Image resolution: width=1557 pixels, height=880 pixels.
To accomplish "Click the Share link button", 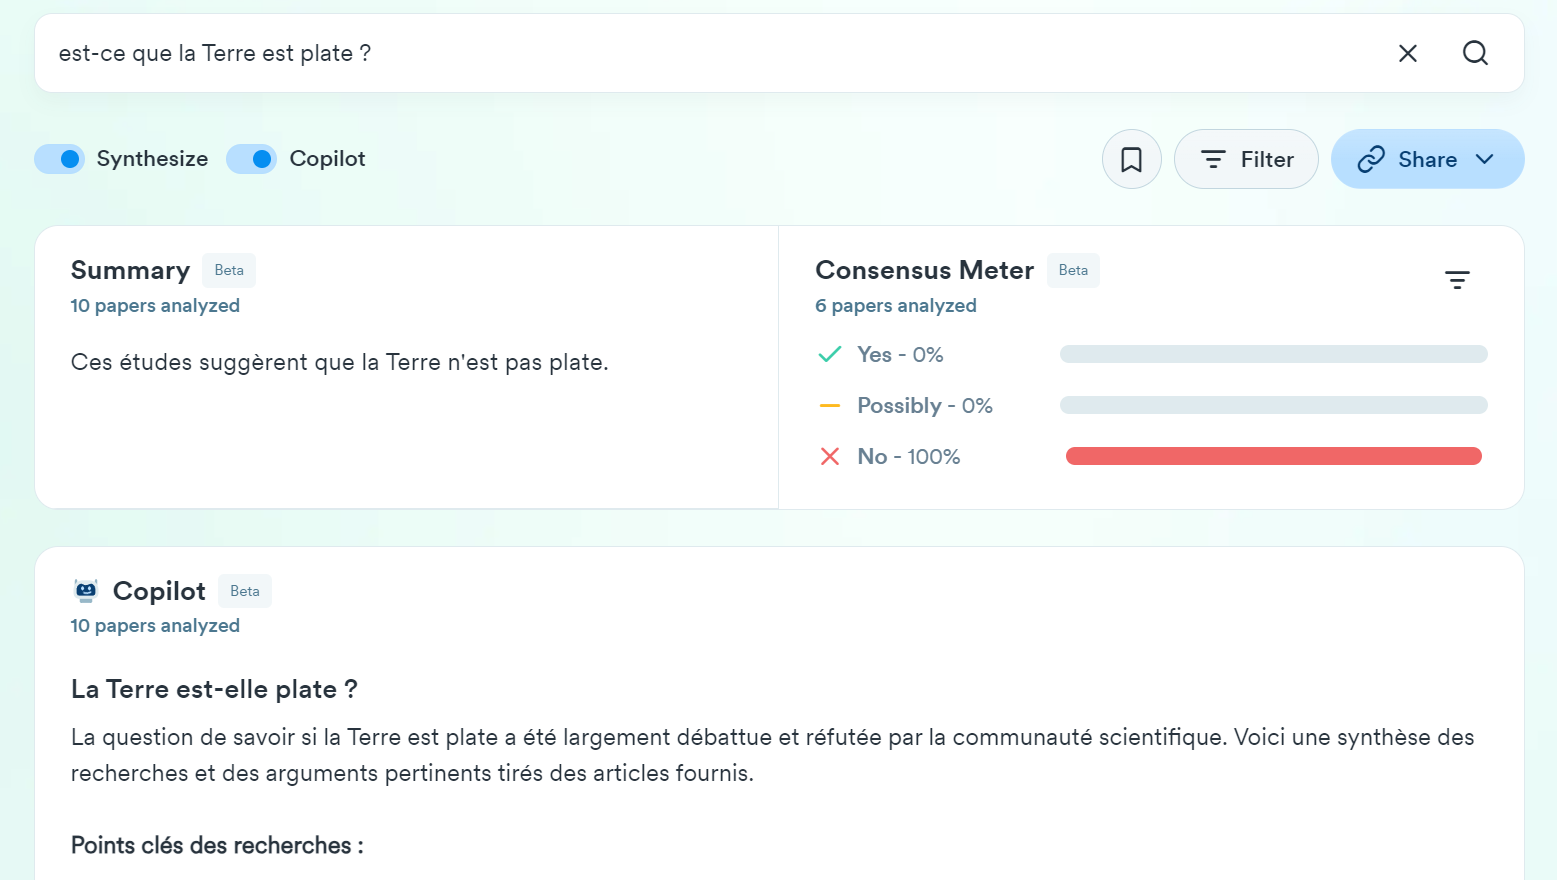I will (1408, 159).
